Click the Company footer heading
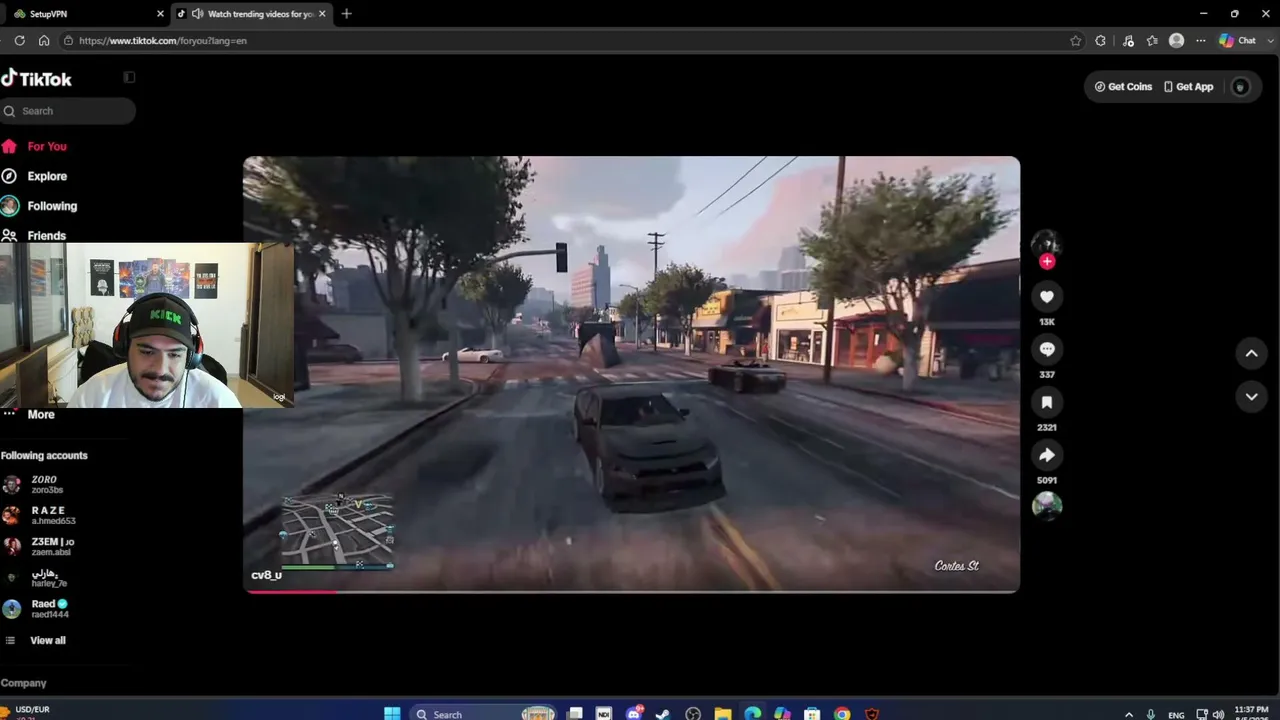Screen dimensions: 1280x720 coord(23,683)
